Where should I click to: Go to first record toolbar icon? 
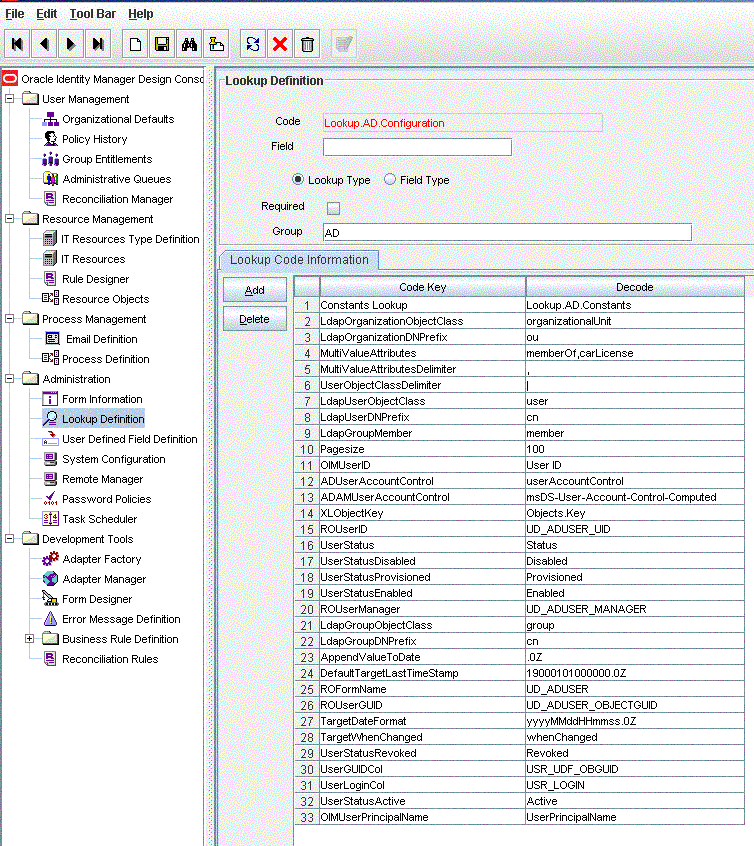(x=17, y=44)
